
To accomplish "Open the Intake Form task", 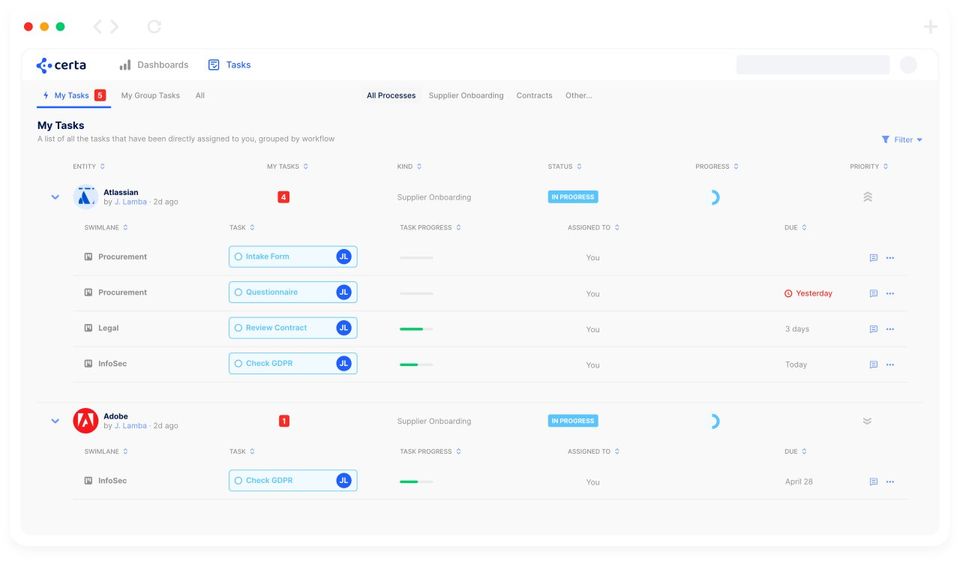I will tap(293, 257).
